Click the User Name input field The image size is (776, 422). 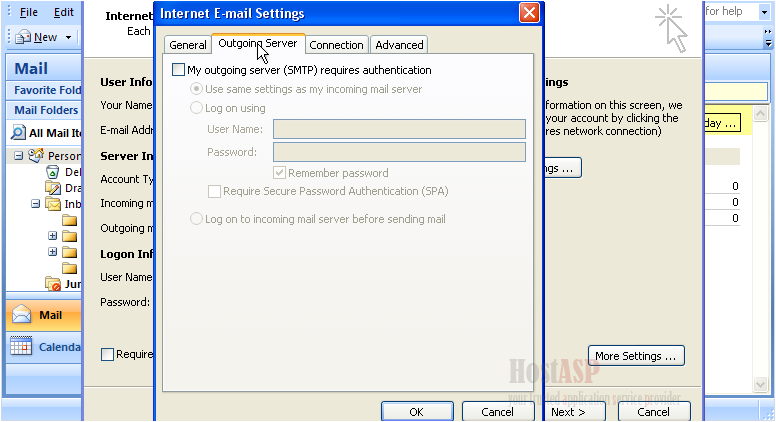point(399,129)
